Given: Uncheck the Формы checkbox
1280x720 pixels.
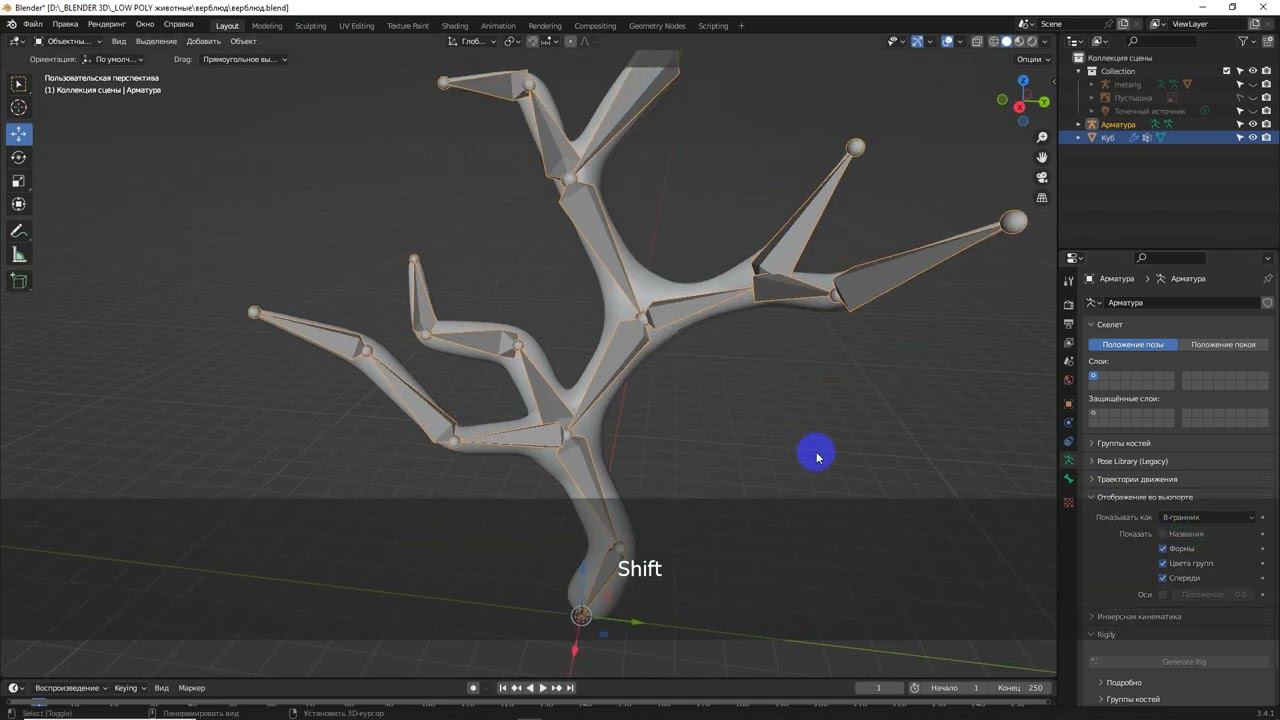Looking at the screenshot, I should (1163, 549).
